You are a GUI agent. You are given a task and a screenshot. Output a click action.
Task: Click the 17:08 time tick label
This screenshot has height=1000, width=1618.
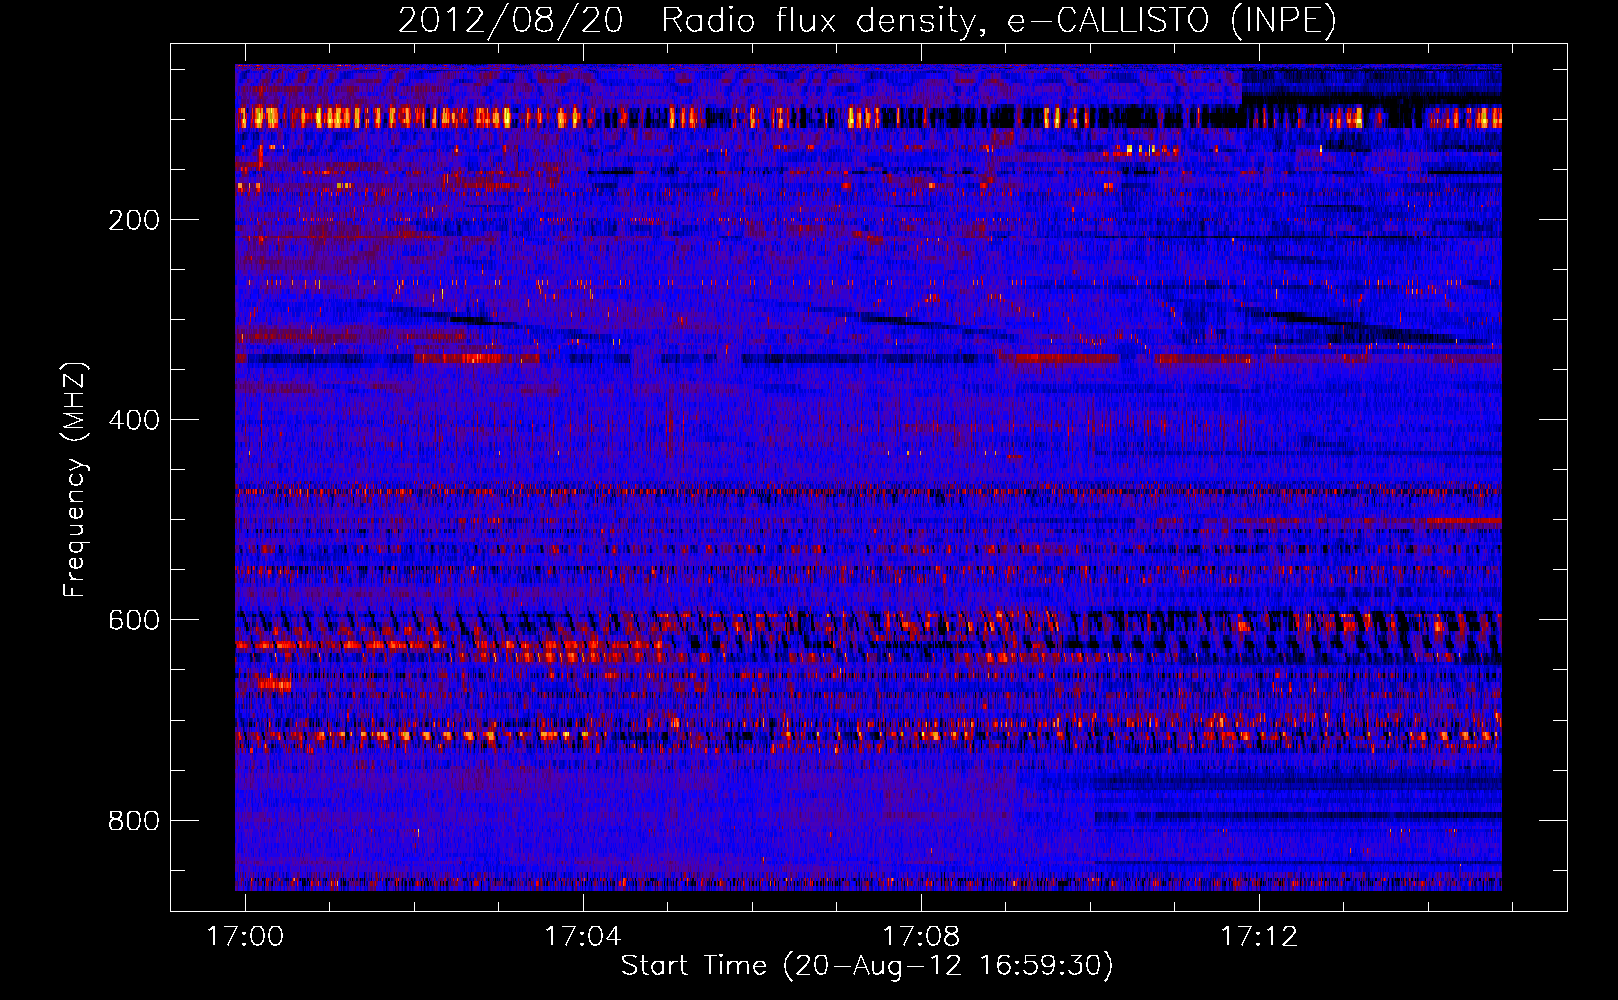coord(921,936)
